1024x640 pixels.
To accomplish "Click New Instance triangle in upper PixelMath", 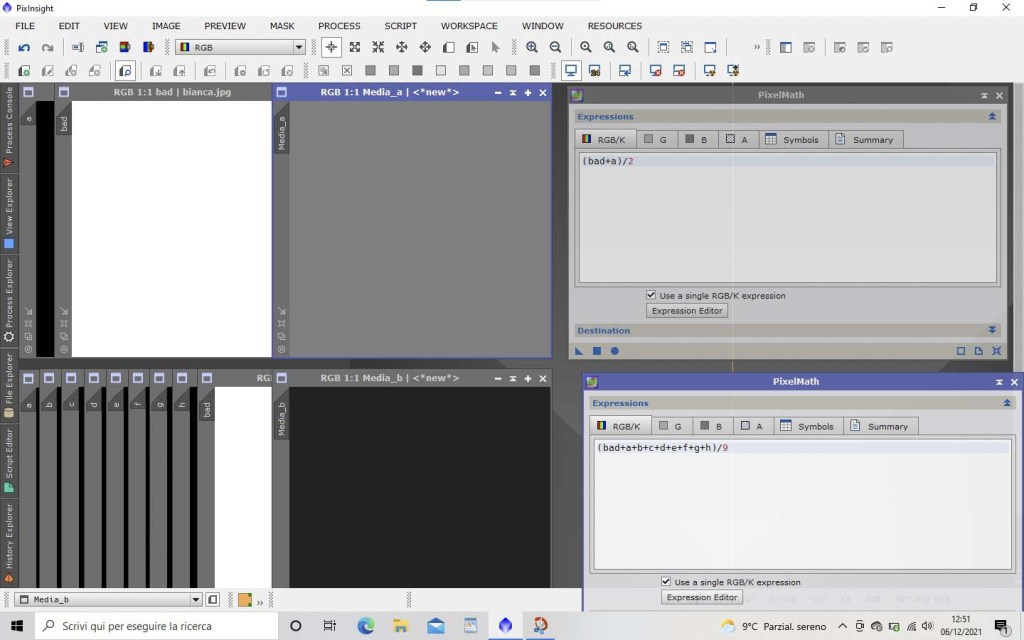I will tap(579, 351).
